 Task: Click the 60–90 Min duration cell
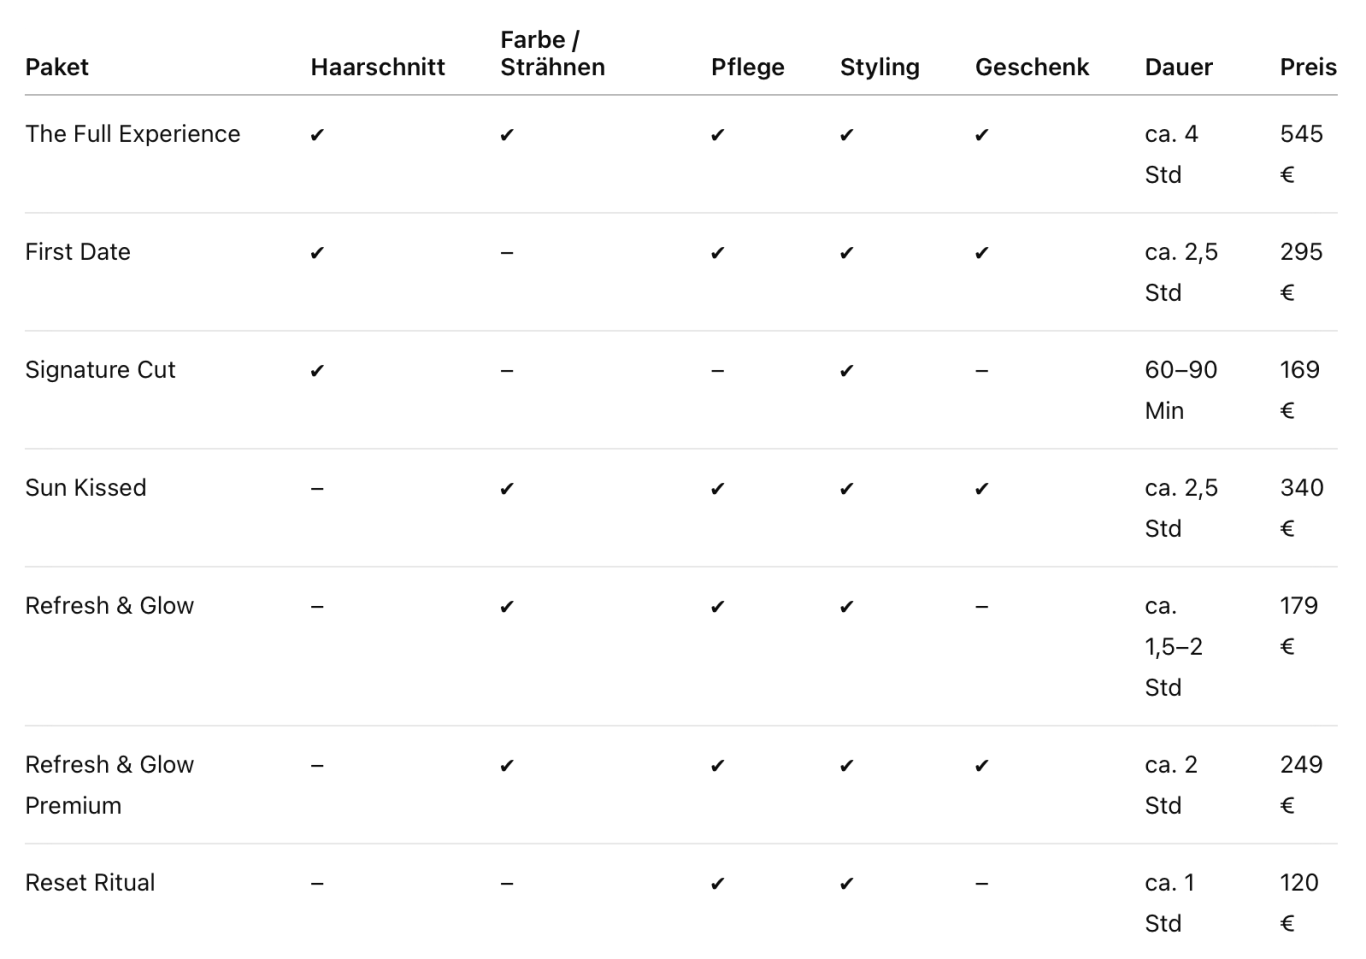1181,390
